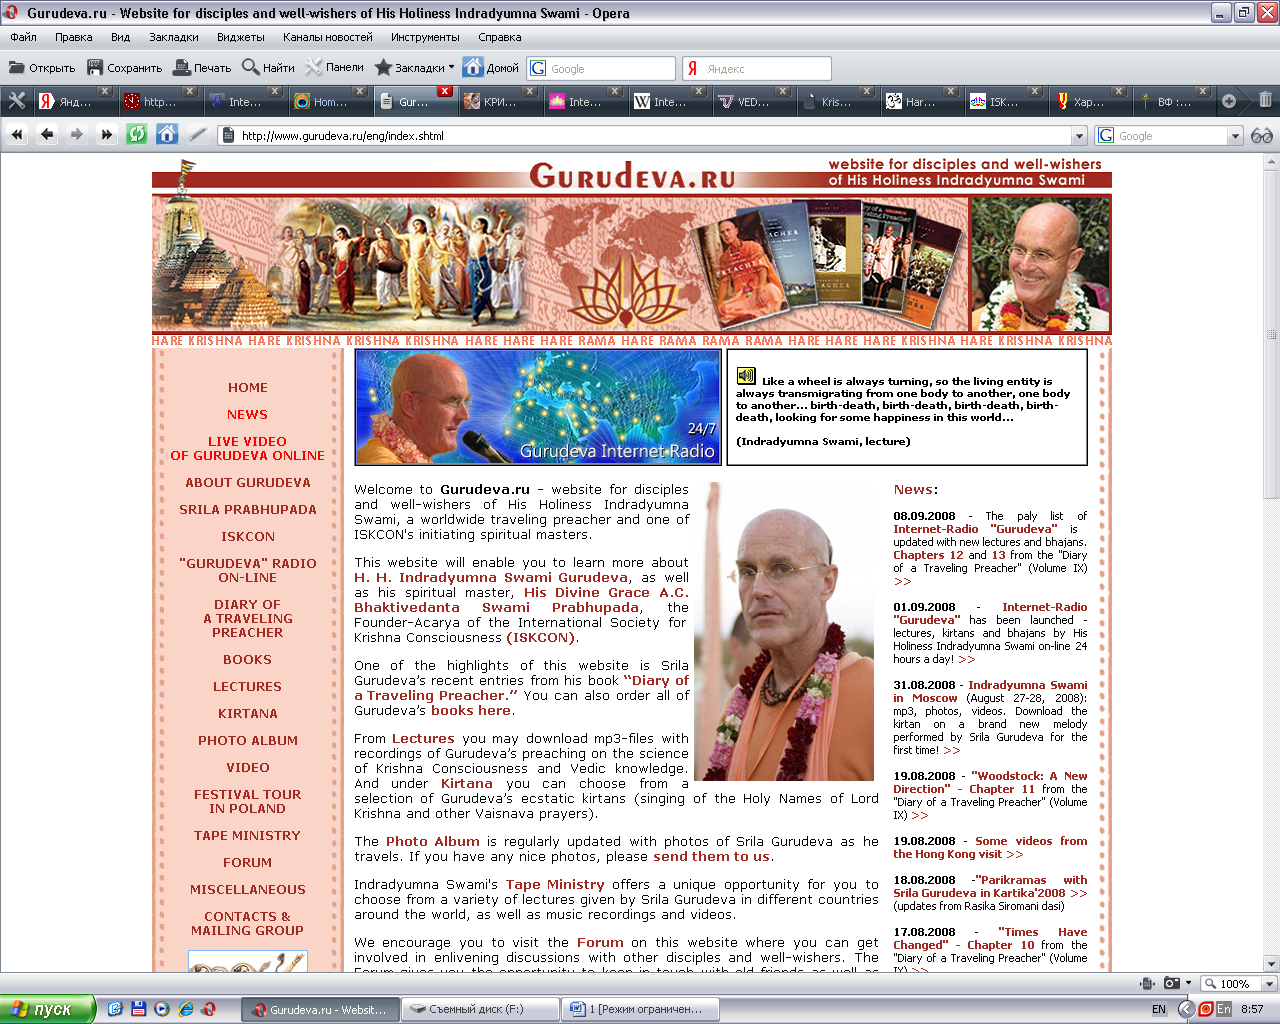Viewport: 1280px width, 1024px height.
Task: Click the Печать (Print) toolbar button
Action: [x=202, y=68]
